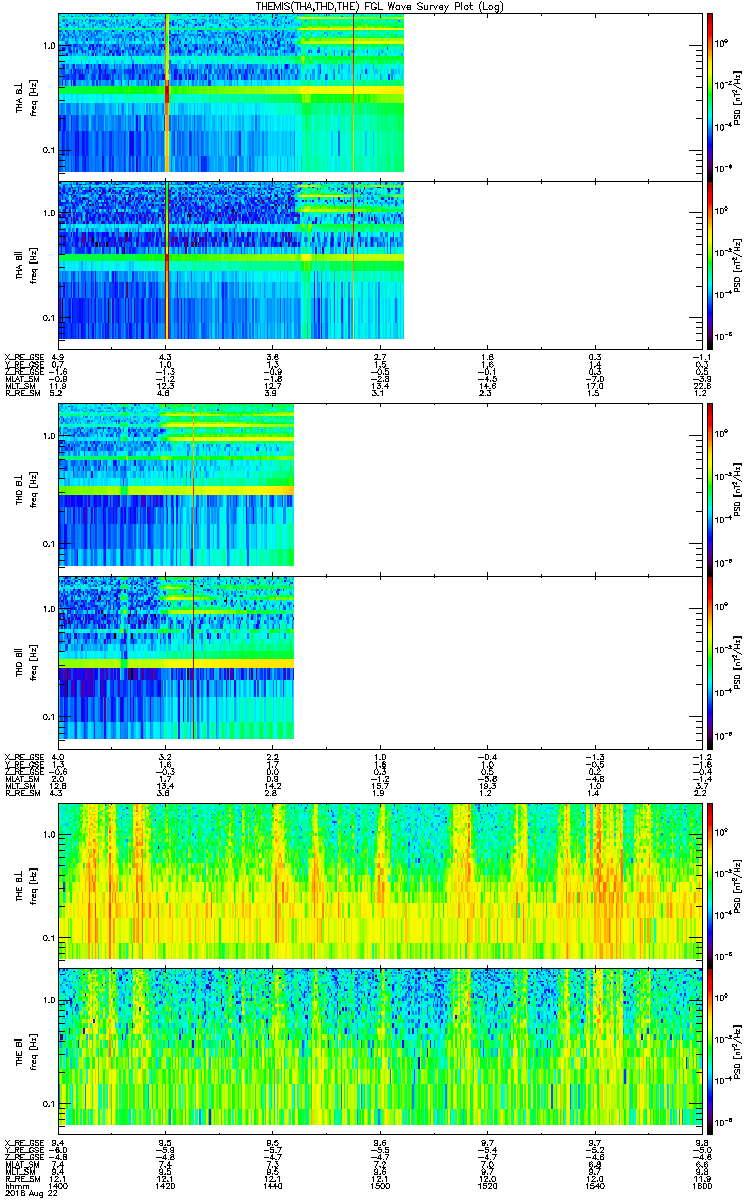Image resolution: width=750 pixels, height=1200 pixels.
Task: Click the THA X_RE_GSE value 2.7
Action: pos(380,357)
